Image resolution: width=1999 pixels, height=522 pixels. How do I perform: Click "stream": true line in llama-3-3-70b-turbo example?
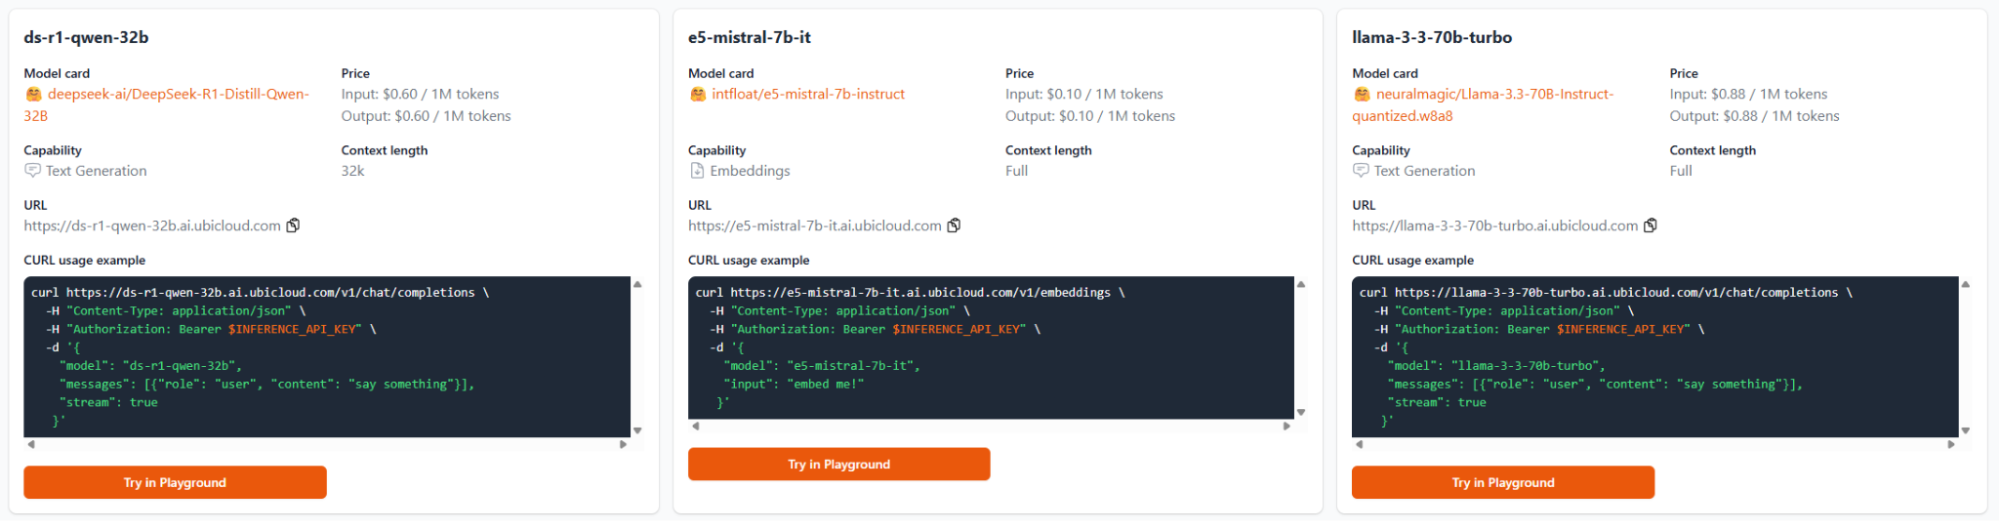tap(1437, 402)
